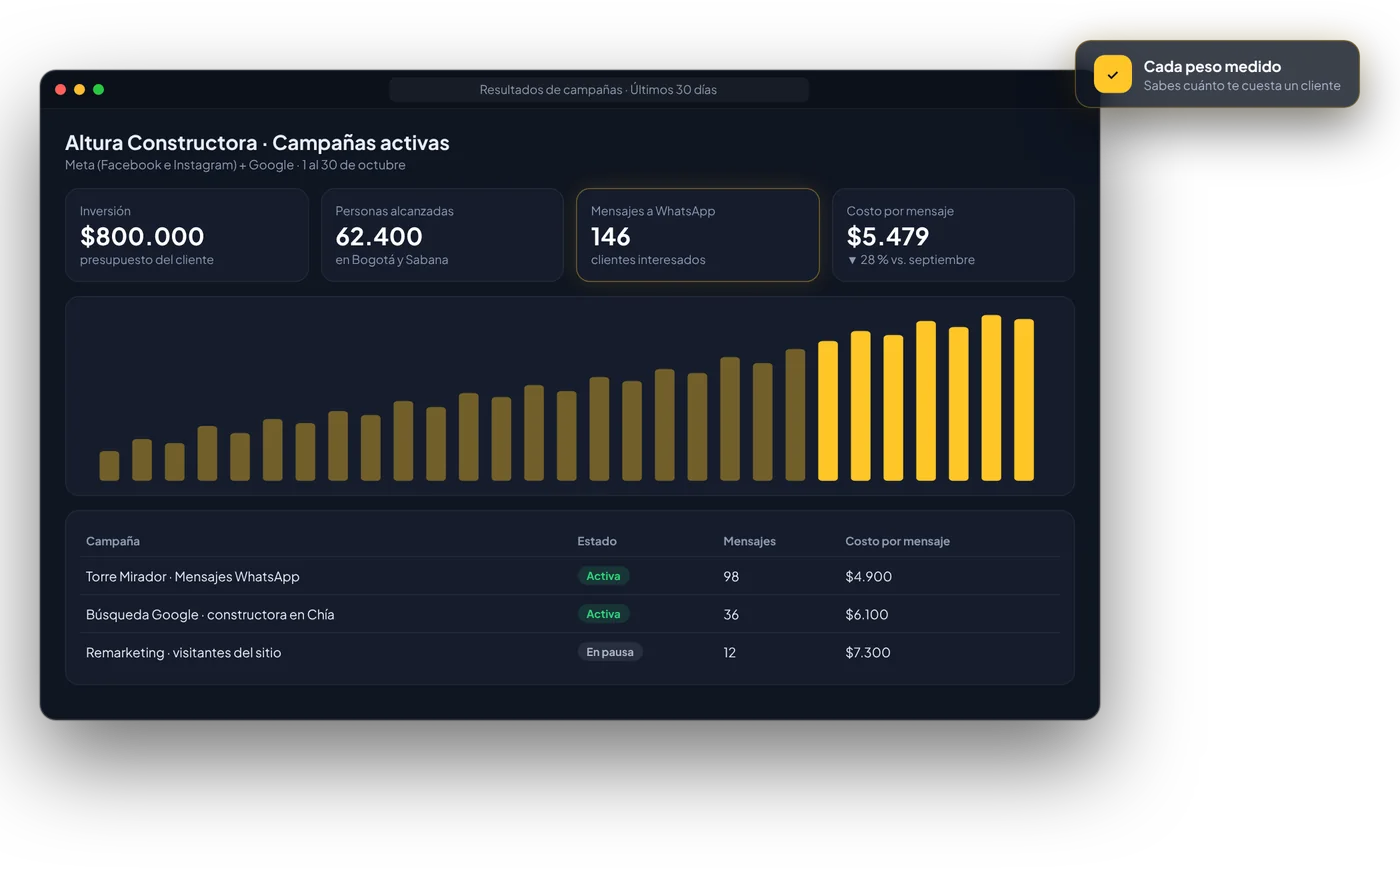Click the 'Costo por mensaje' column header

897,541
